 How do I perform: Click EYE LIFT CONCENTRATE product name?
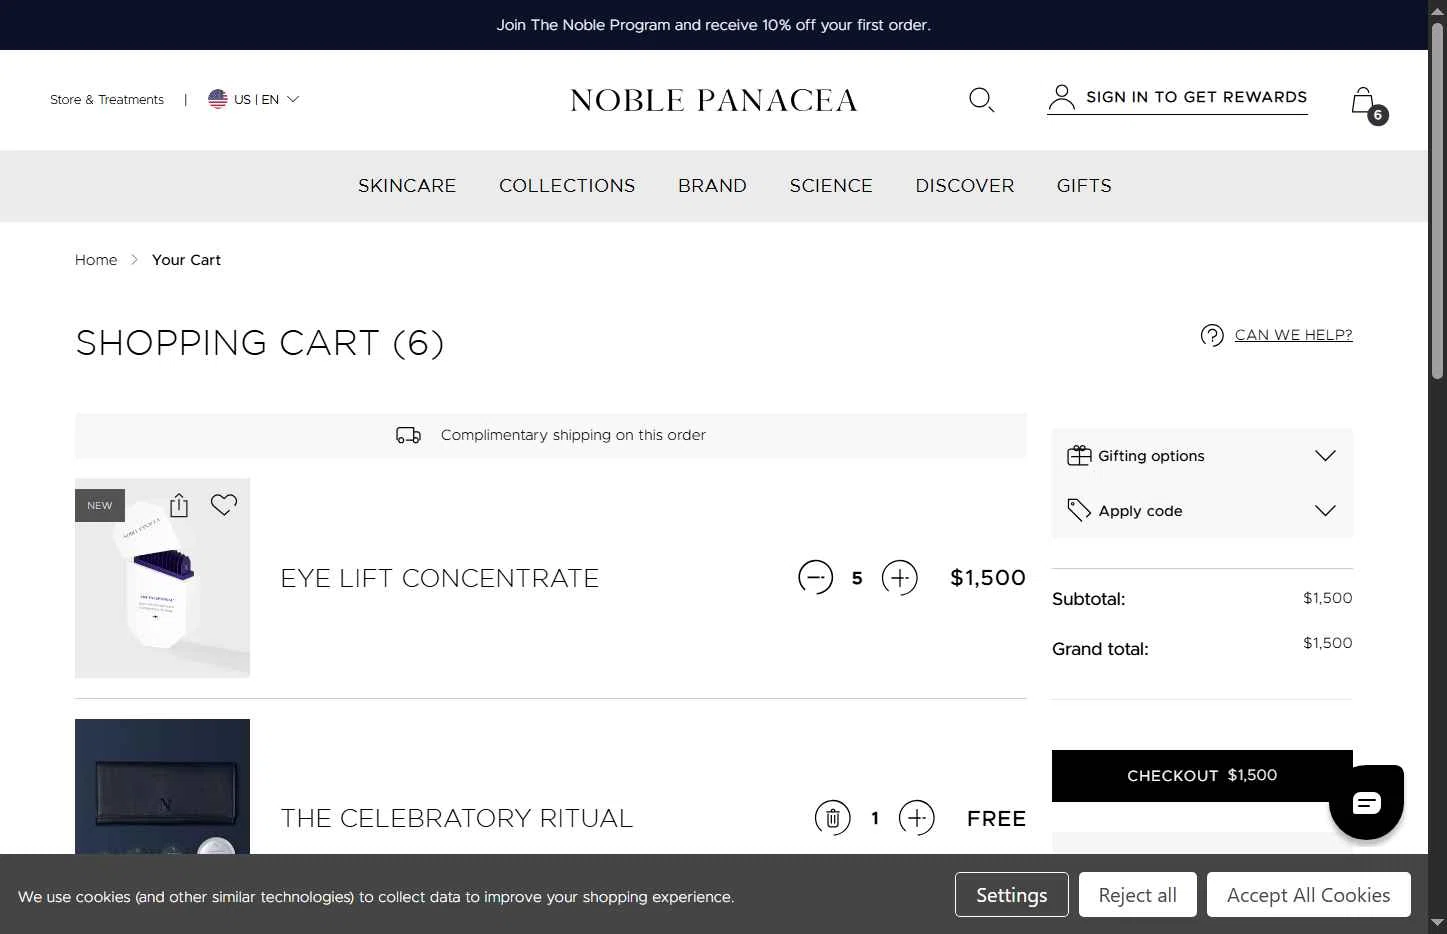pyautogui.click(x=440, y=578)
